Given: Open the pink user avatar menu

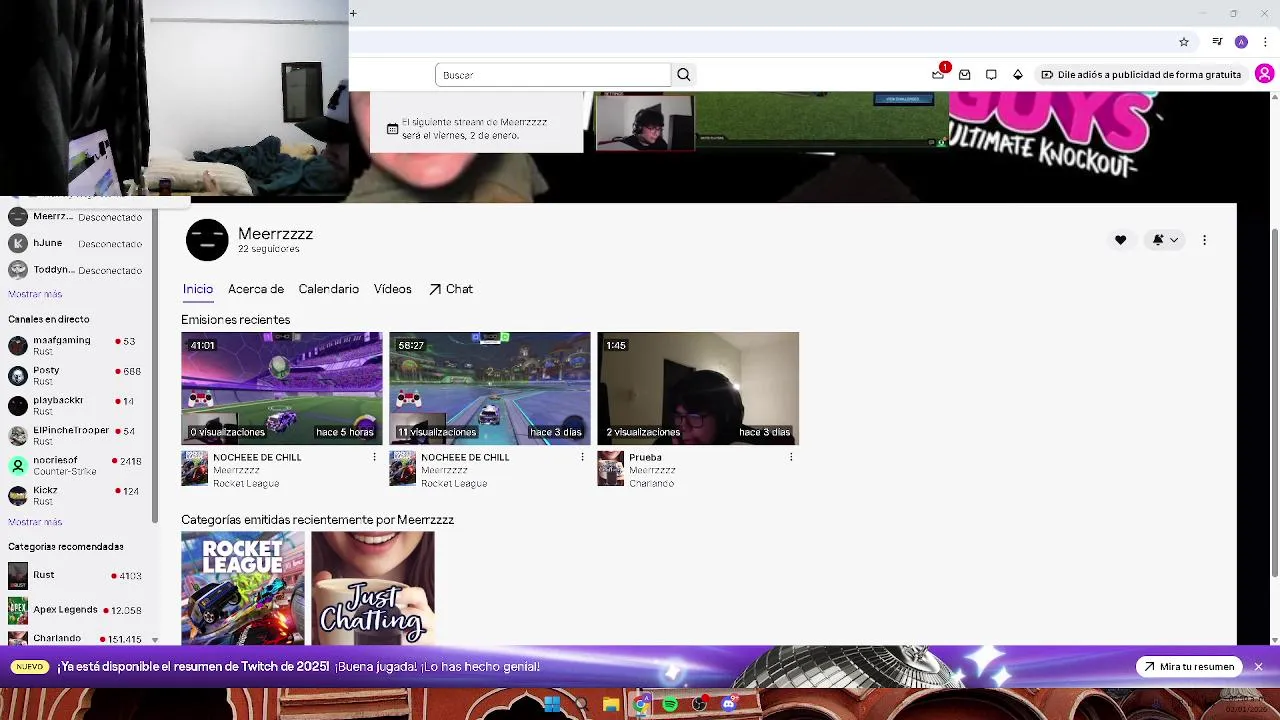Looking at the screenshot, I should [1264, 74].
